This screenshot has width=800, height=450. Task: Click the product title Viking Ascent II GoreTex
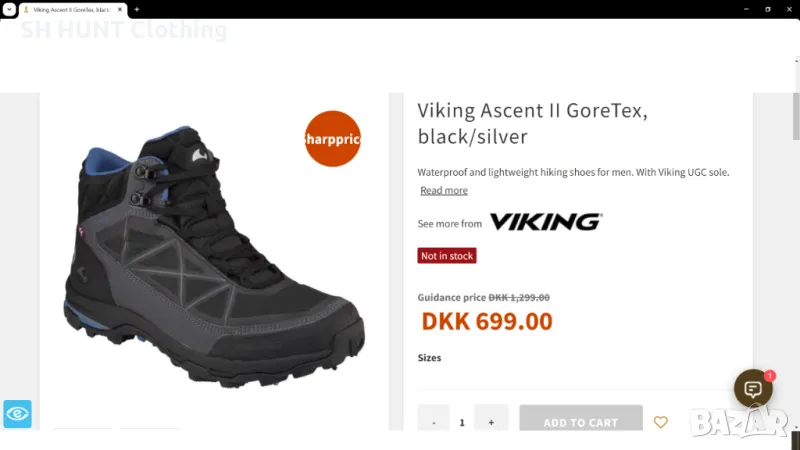(532, 123)
